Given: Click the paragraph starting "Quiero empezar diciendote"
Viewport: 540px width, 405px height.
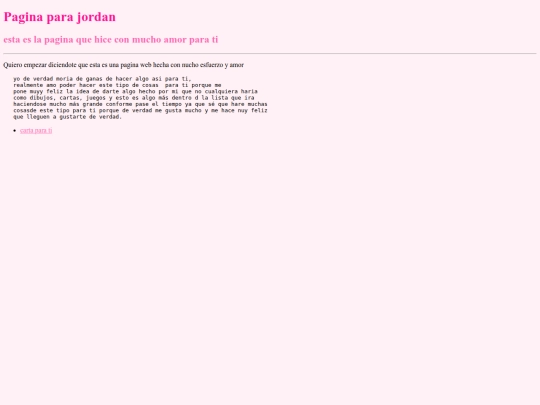Looking at the screenshot, I should (124, 65).
